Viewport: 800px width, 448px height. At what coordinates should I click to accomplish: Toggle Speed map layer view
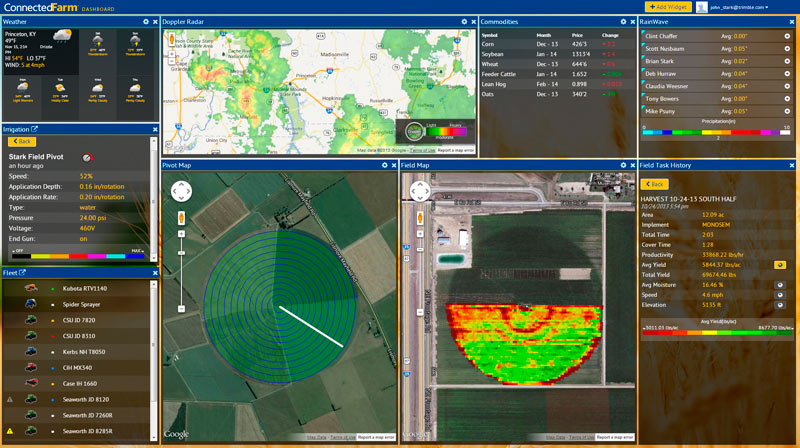click(780, 295)
